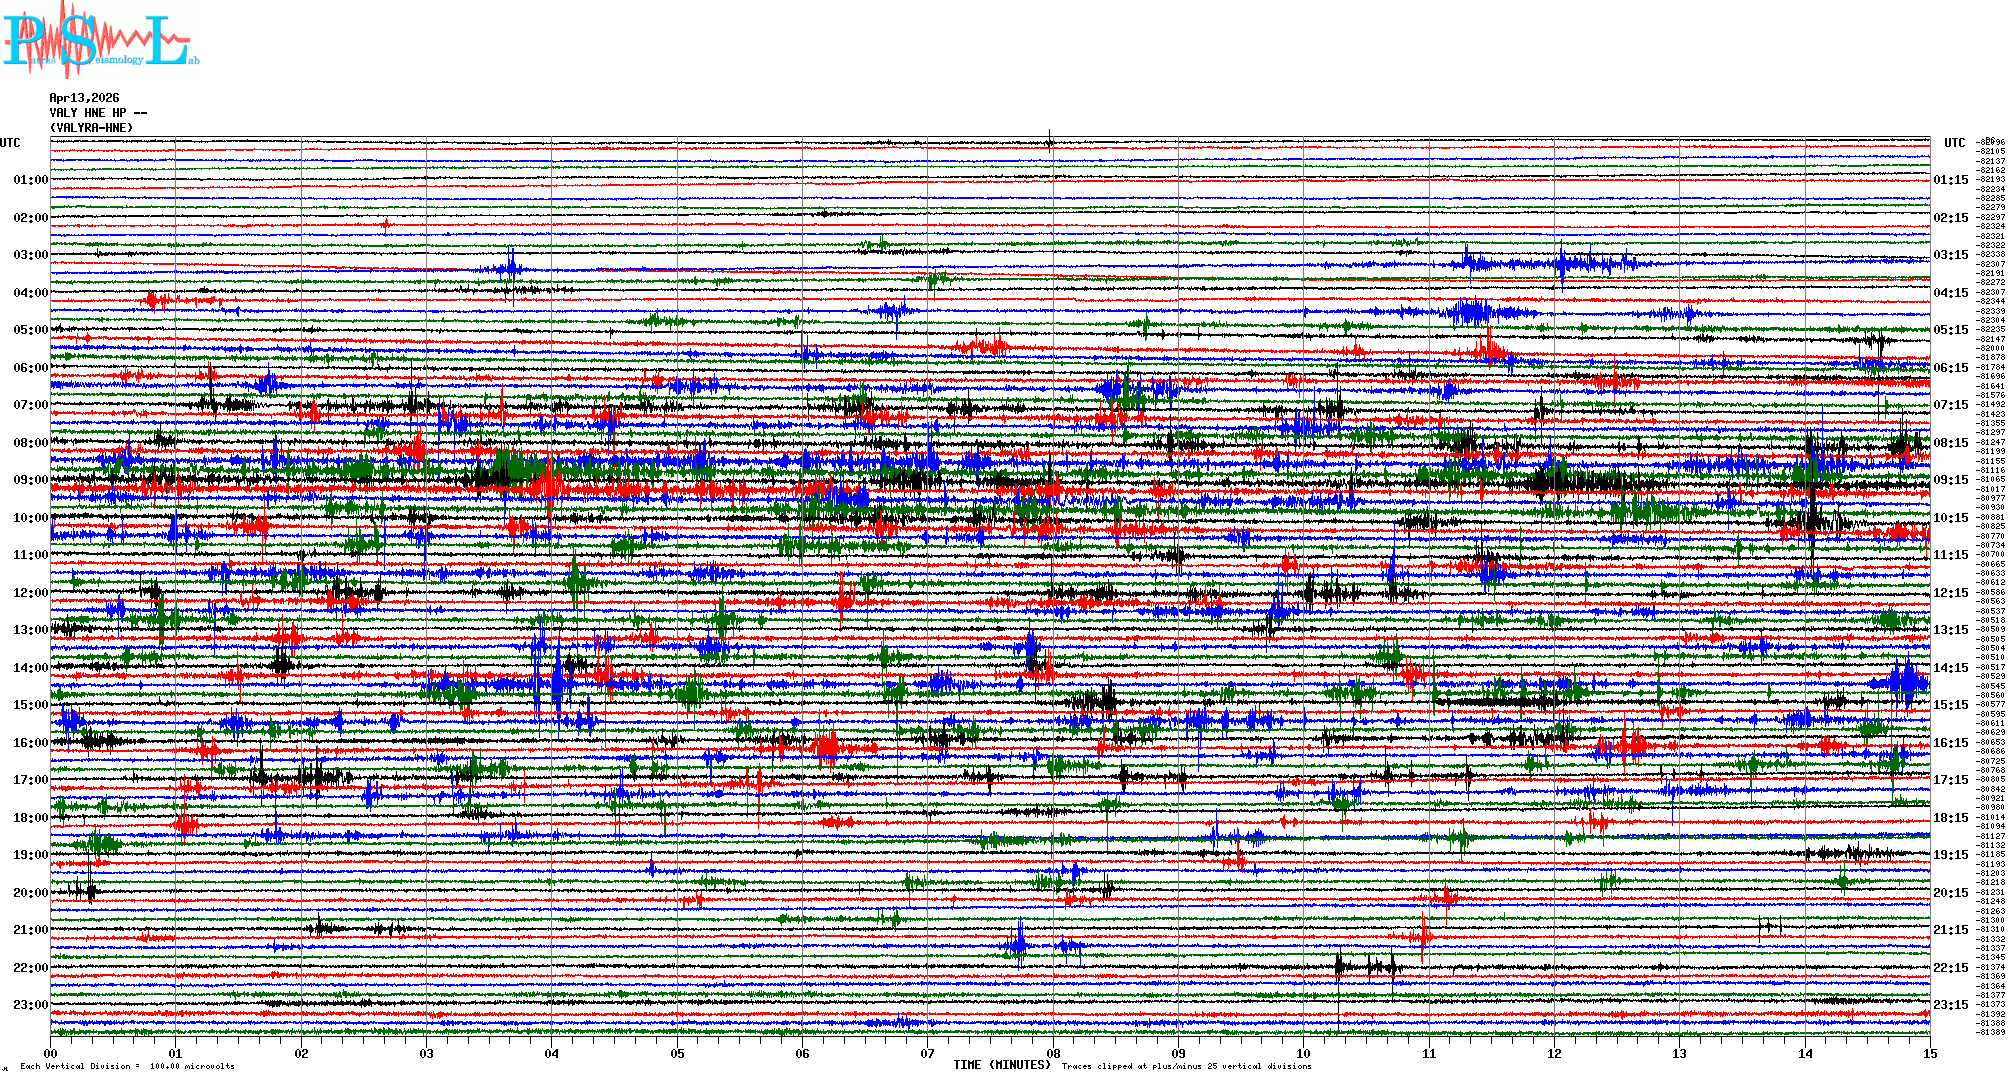
Task: Click the right UTC axis header
Action: 1954,143
